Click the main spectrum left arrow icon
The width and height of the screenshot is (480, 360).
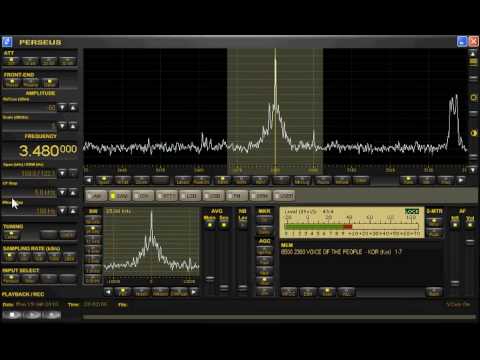(x=89, y=180)
